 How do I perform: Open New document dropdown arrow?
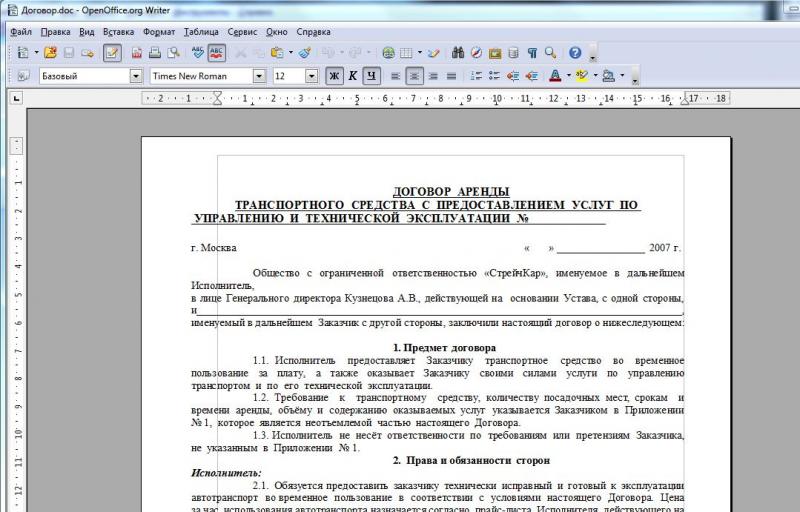coord(36,53)
